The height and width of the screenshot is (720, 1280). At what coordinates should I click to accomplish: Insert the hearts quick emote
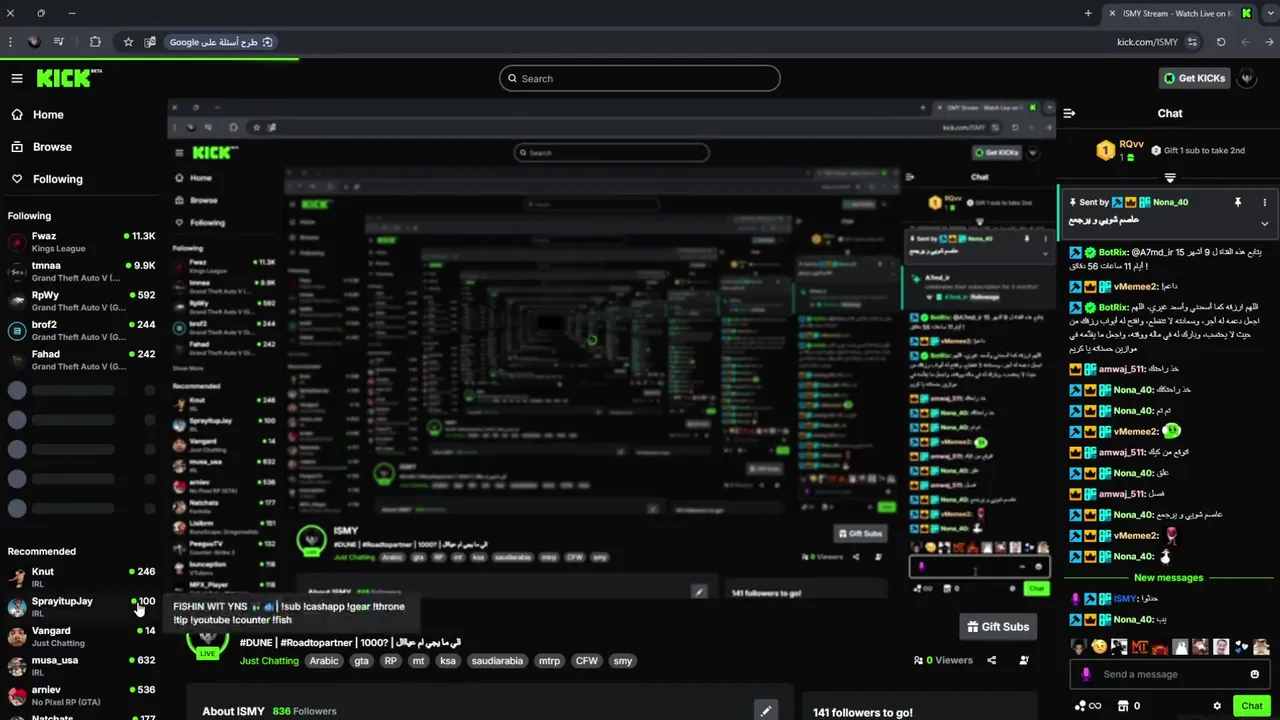click(x=1241, y=647)
